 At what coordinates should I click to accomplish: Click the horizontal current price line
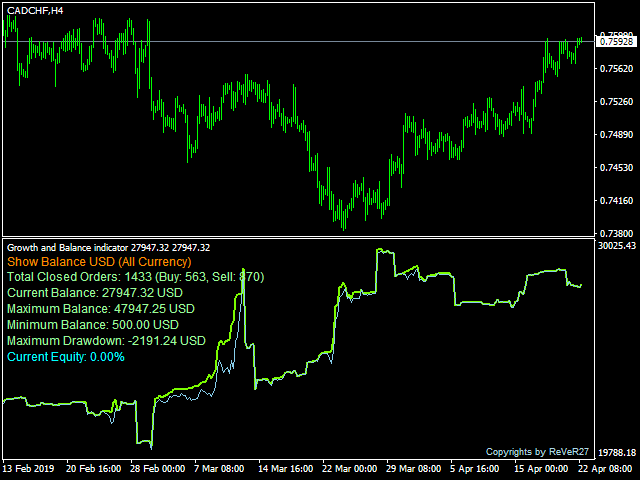click(298, 42)
